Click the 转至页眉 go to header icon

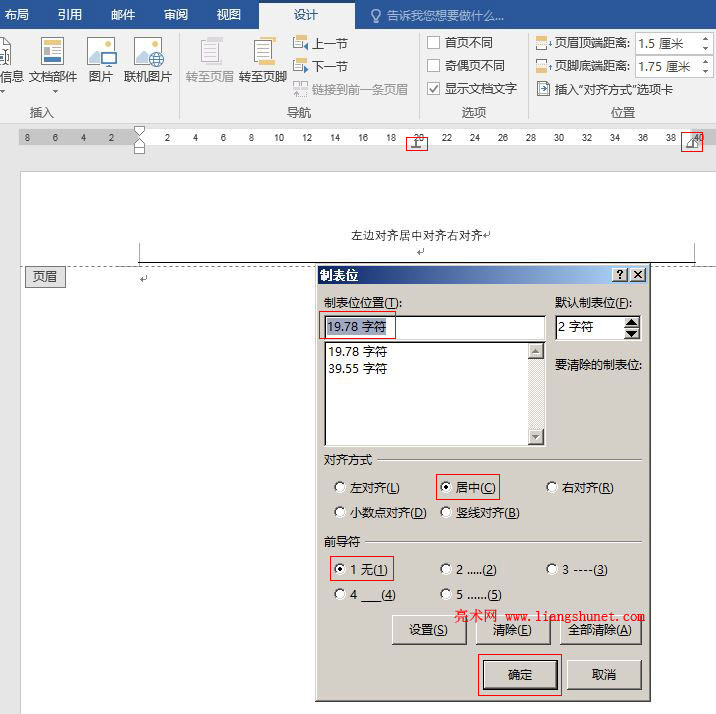pos(211,51)
